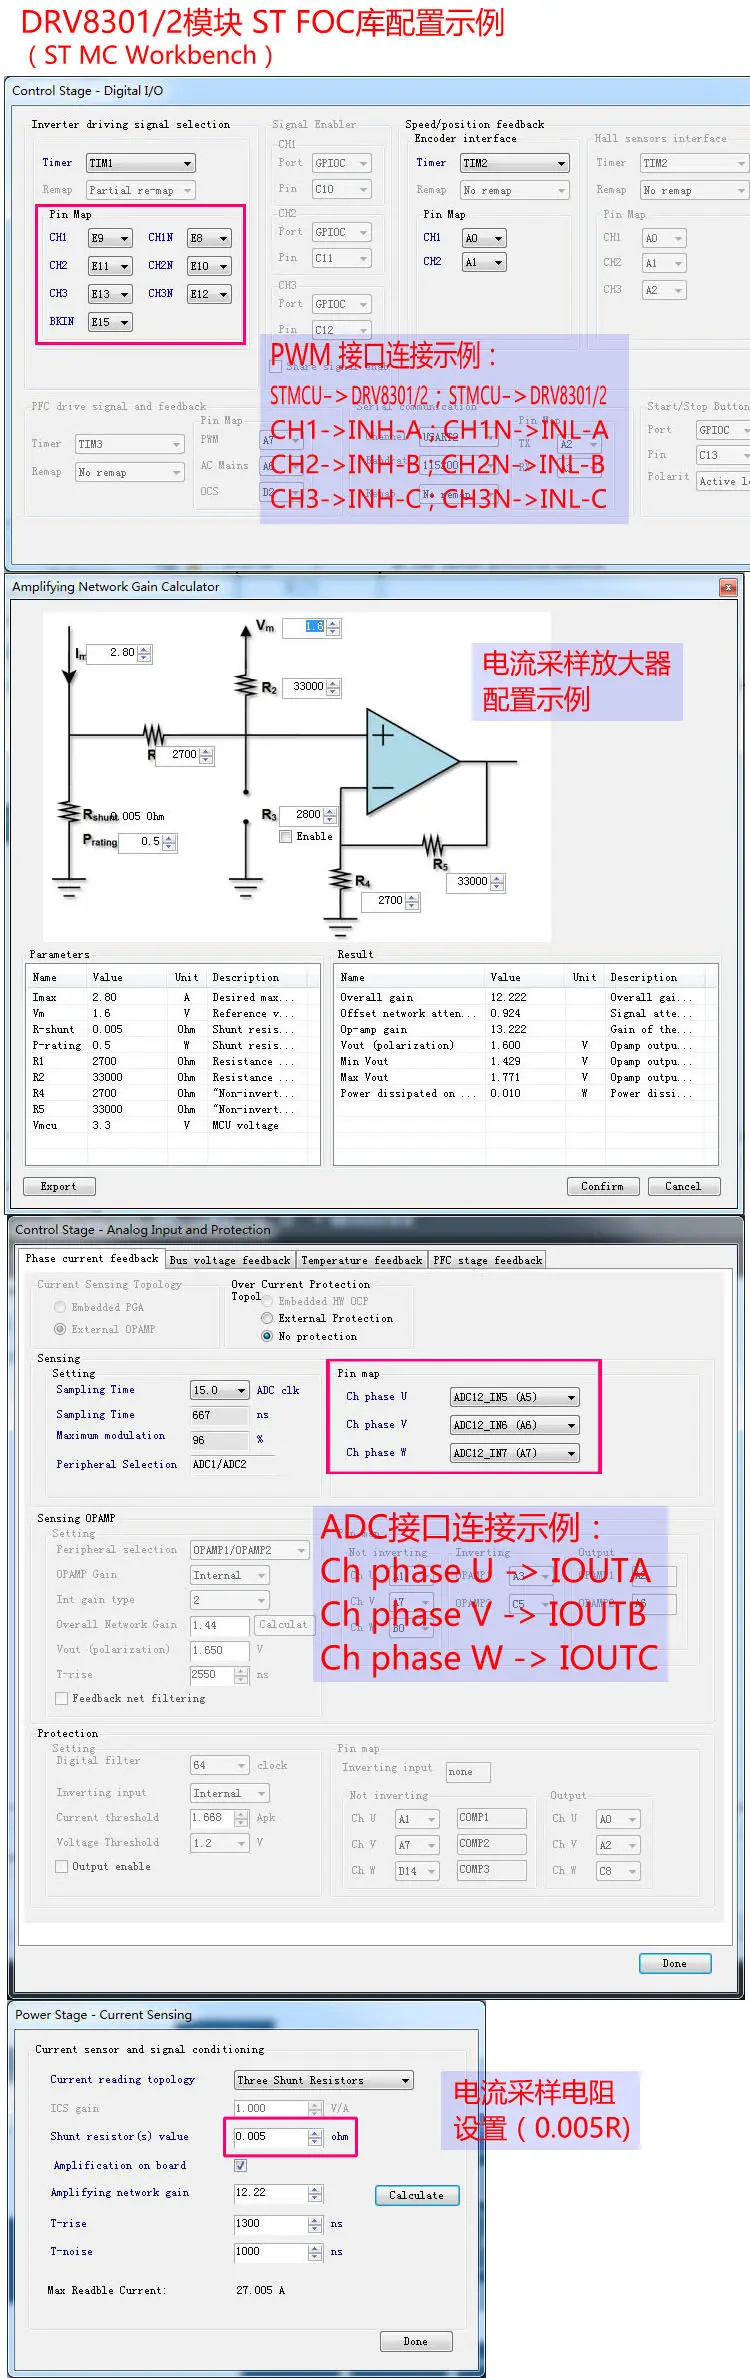Open the Ch phase U ADC12_IN5 dropdown
This screenshot has width=750, height=2378.
pos(515,1397)
